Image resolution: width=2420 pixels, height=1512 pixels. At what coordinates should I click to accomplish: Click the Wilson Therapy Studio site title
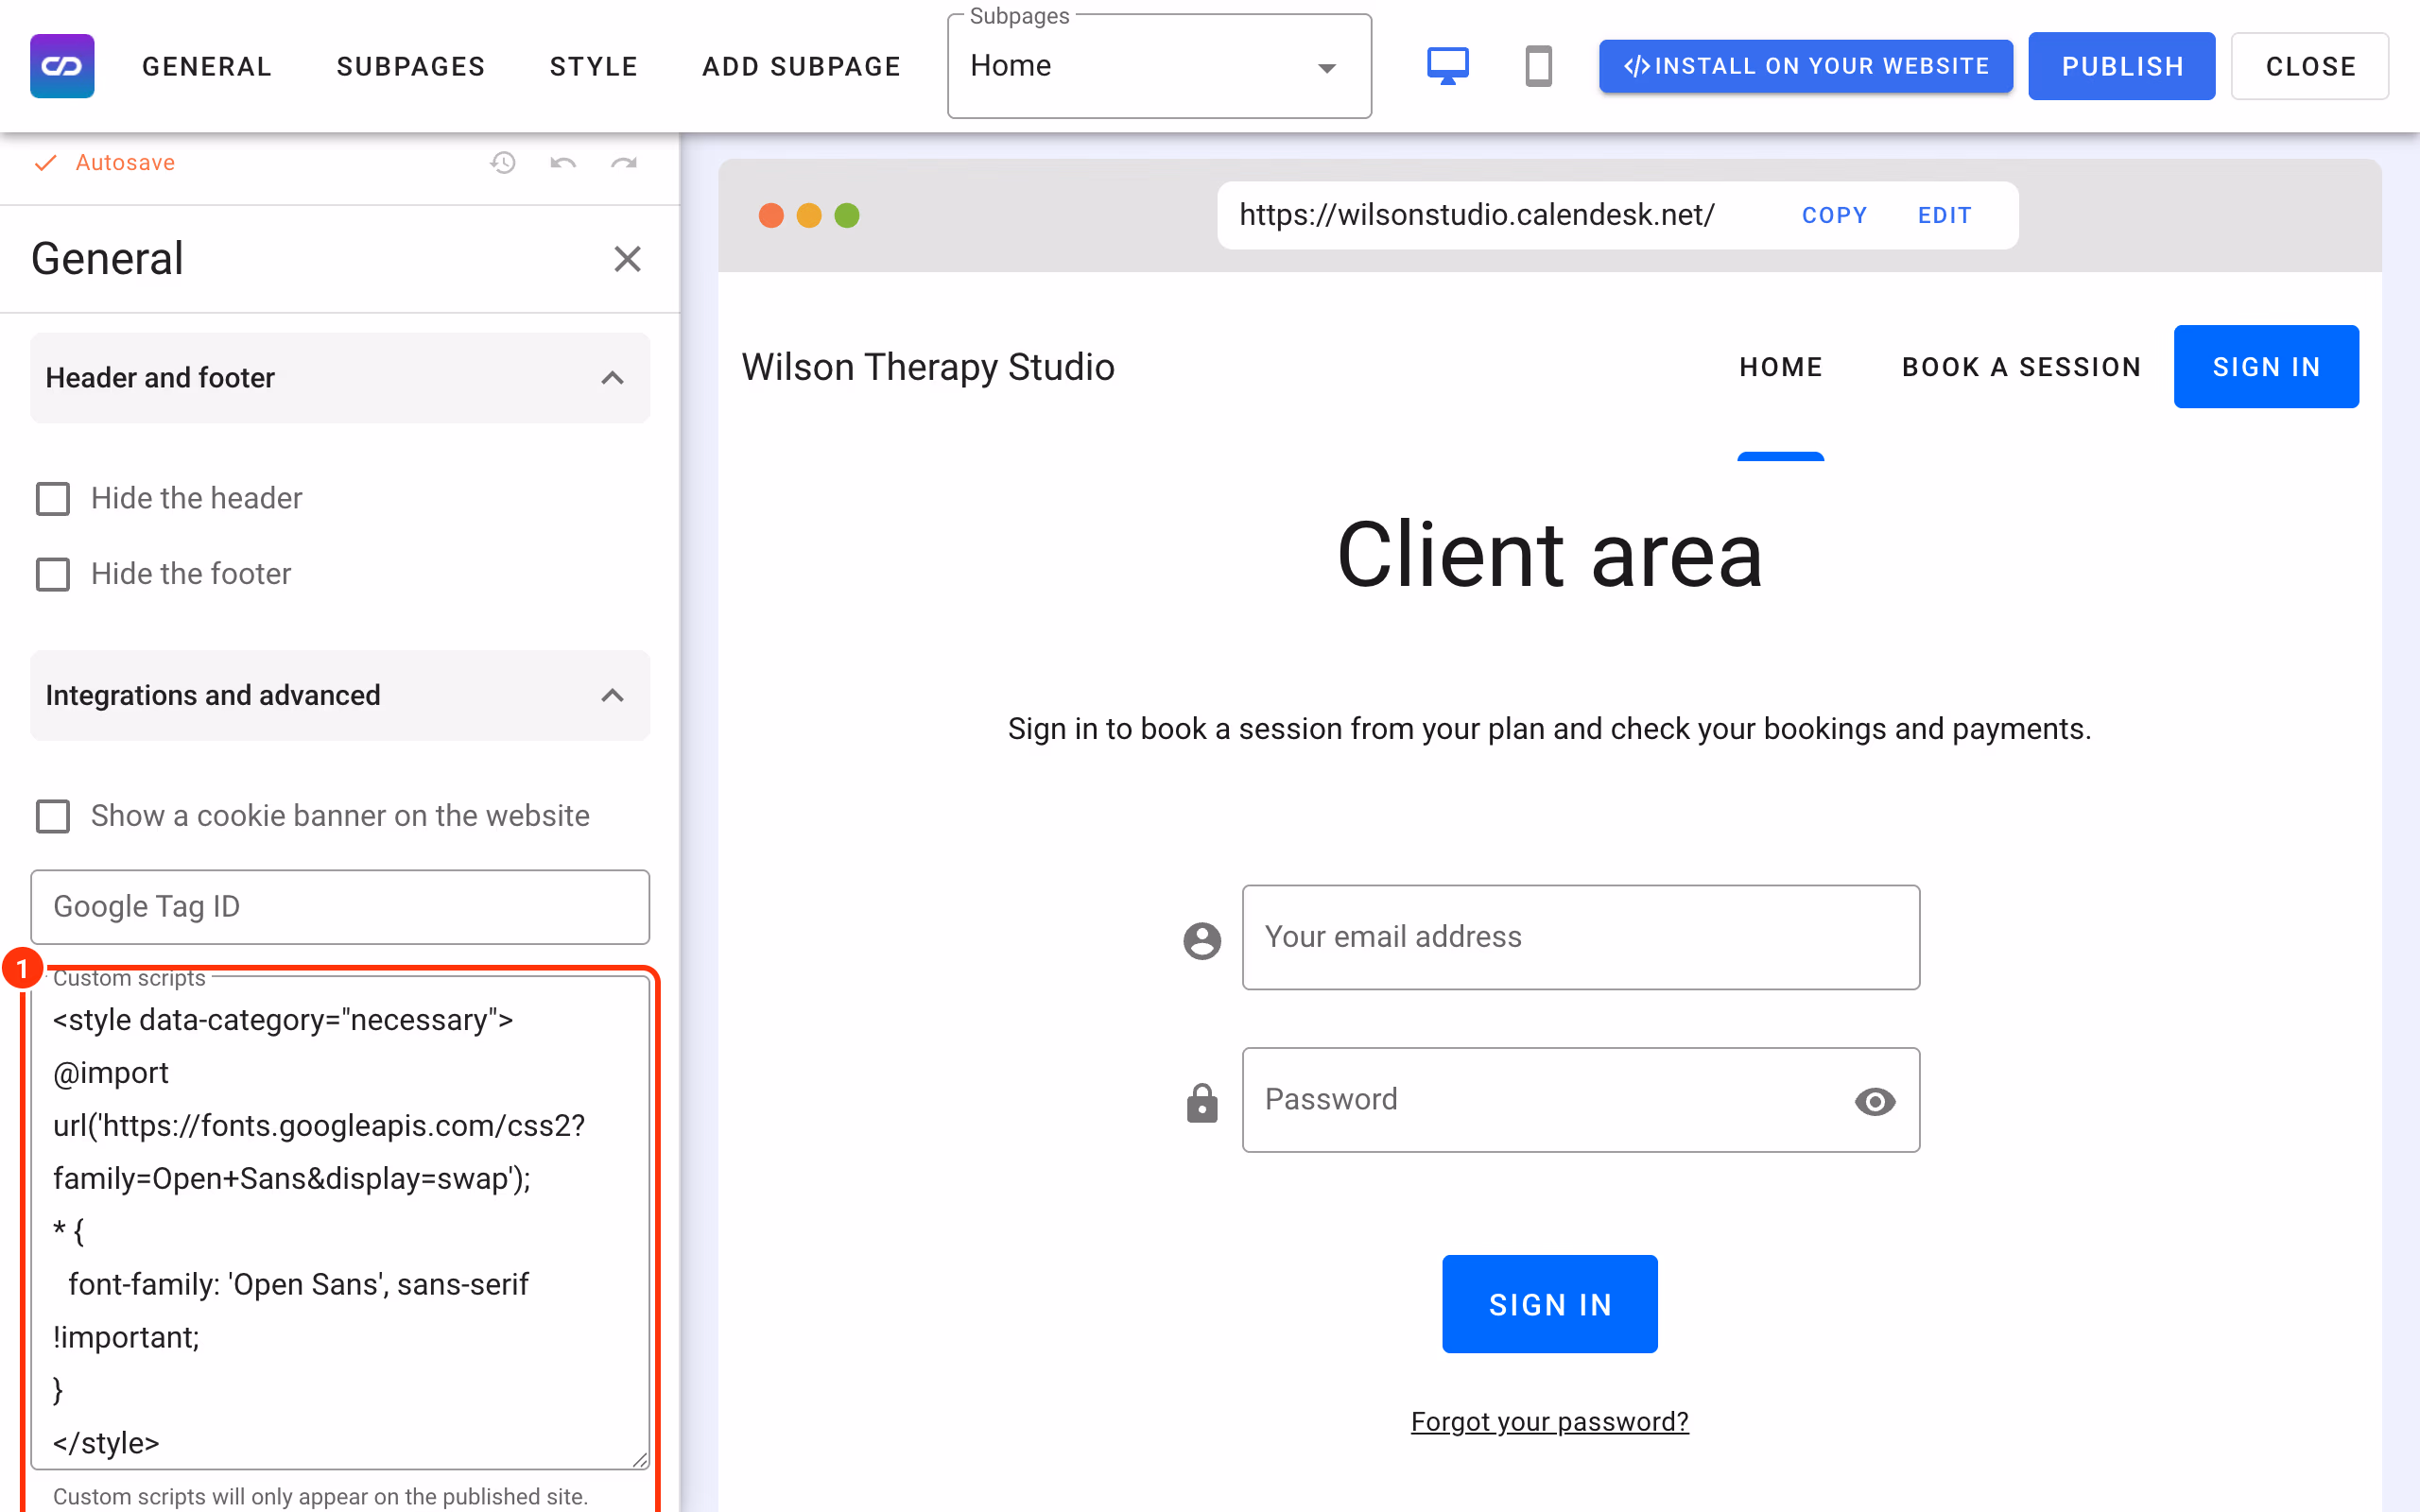(928, 367)
